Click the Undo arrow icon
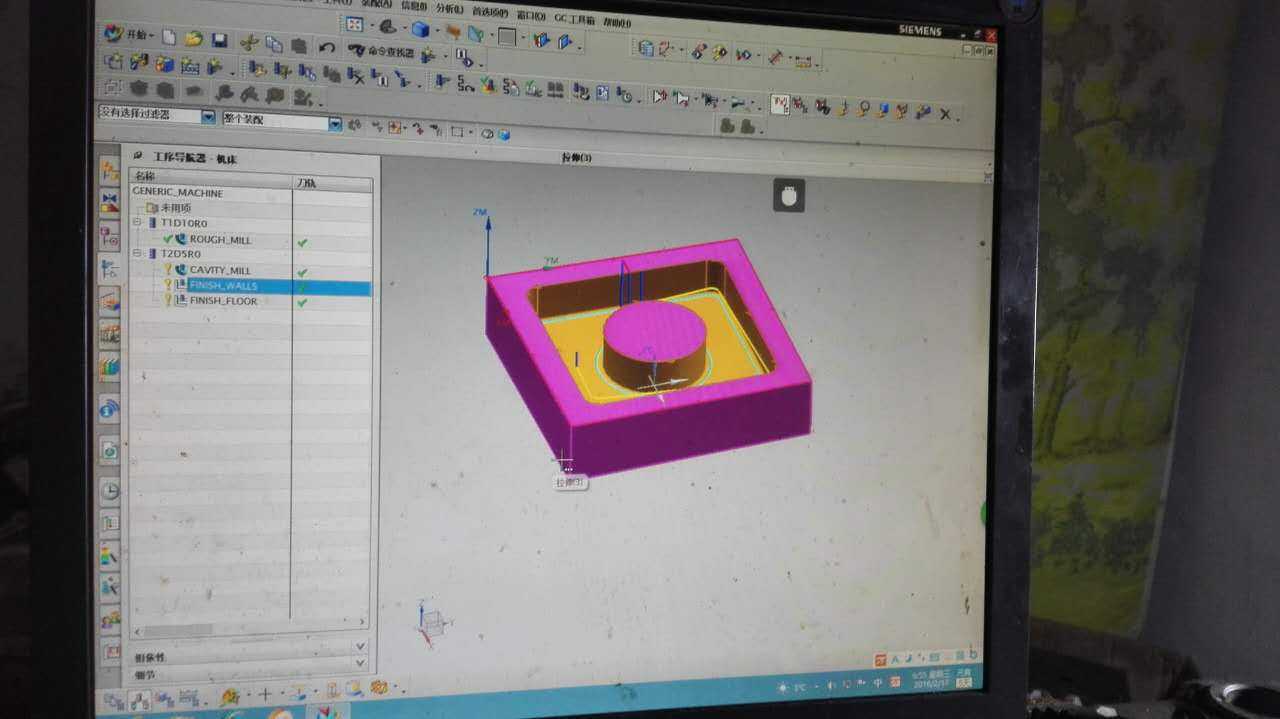1280x719 pixels. point(326,47)
